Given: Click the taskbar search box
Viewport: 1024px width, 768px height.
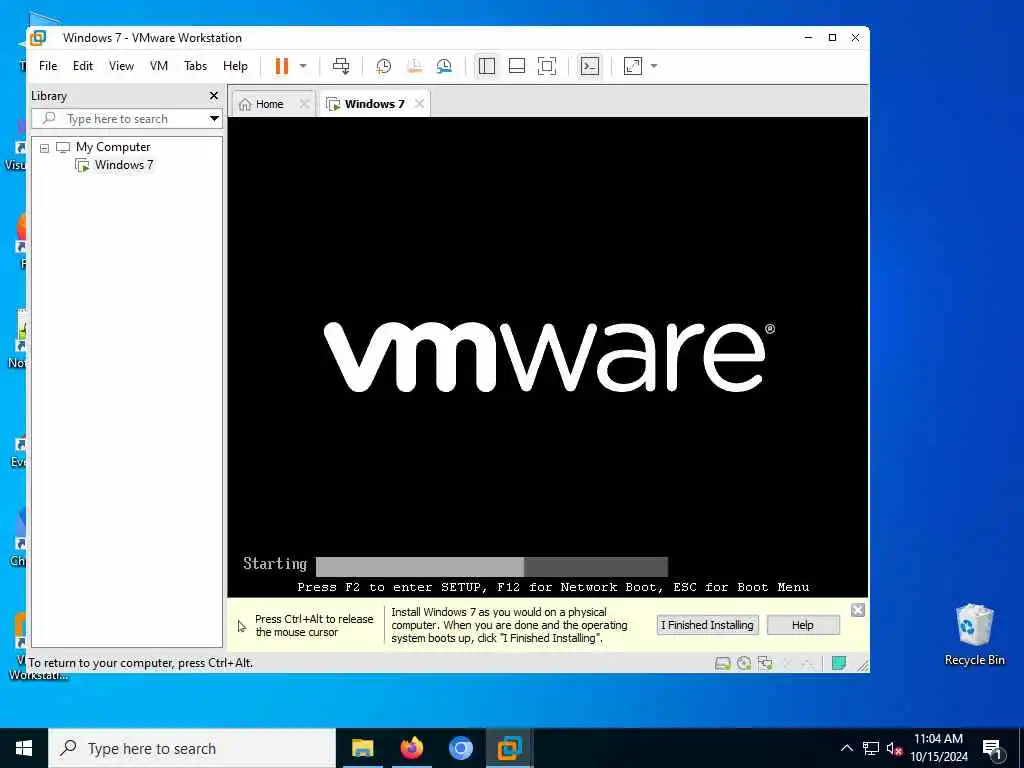Looking at the screenshot, I should click(x=192, y=748).
